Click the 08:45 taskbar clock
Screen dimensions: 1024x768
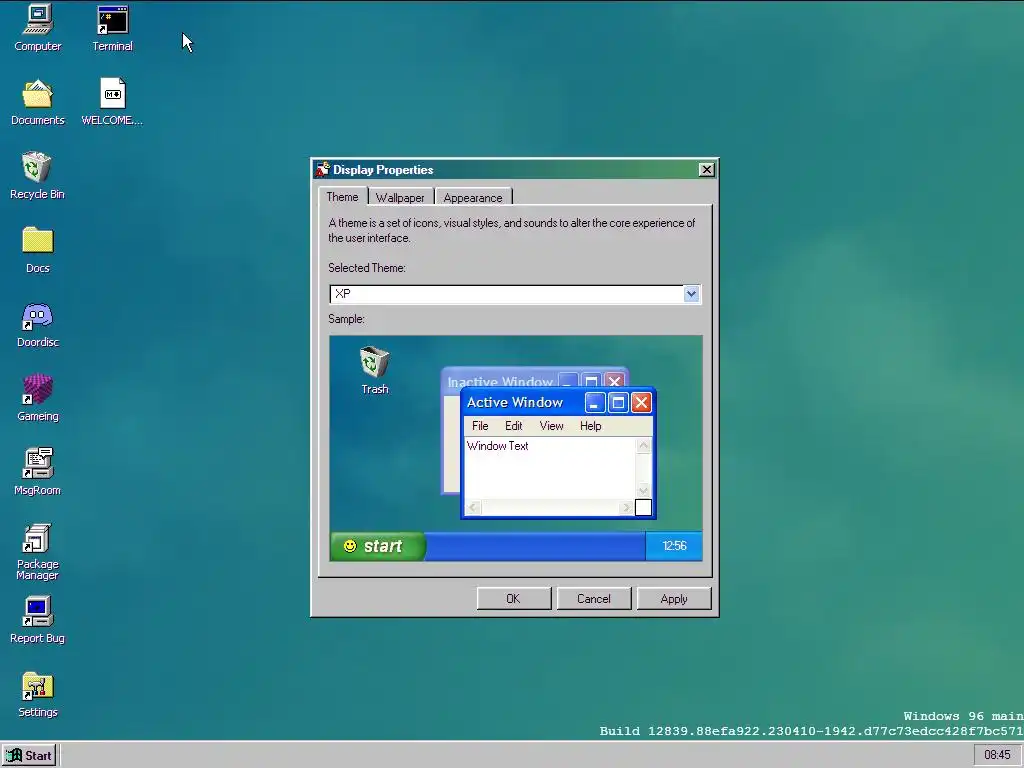point(997,755)
